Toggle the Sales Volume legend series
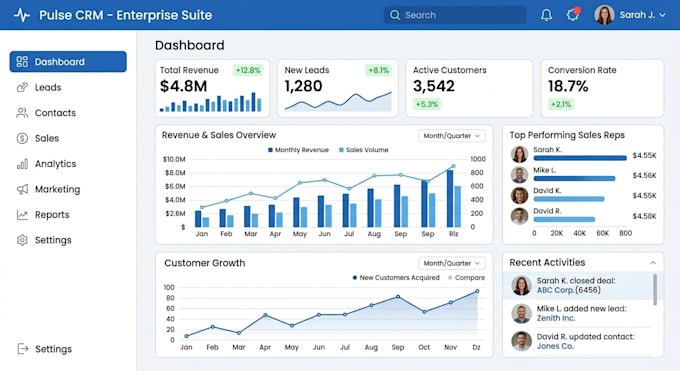 tap(363, 150)
